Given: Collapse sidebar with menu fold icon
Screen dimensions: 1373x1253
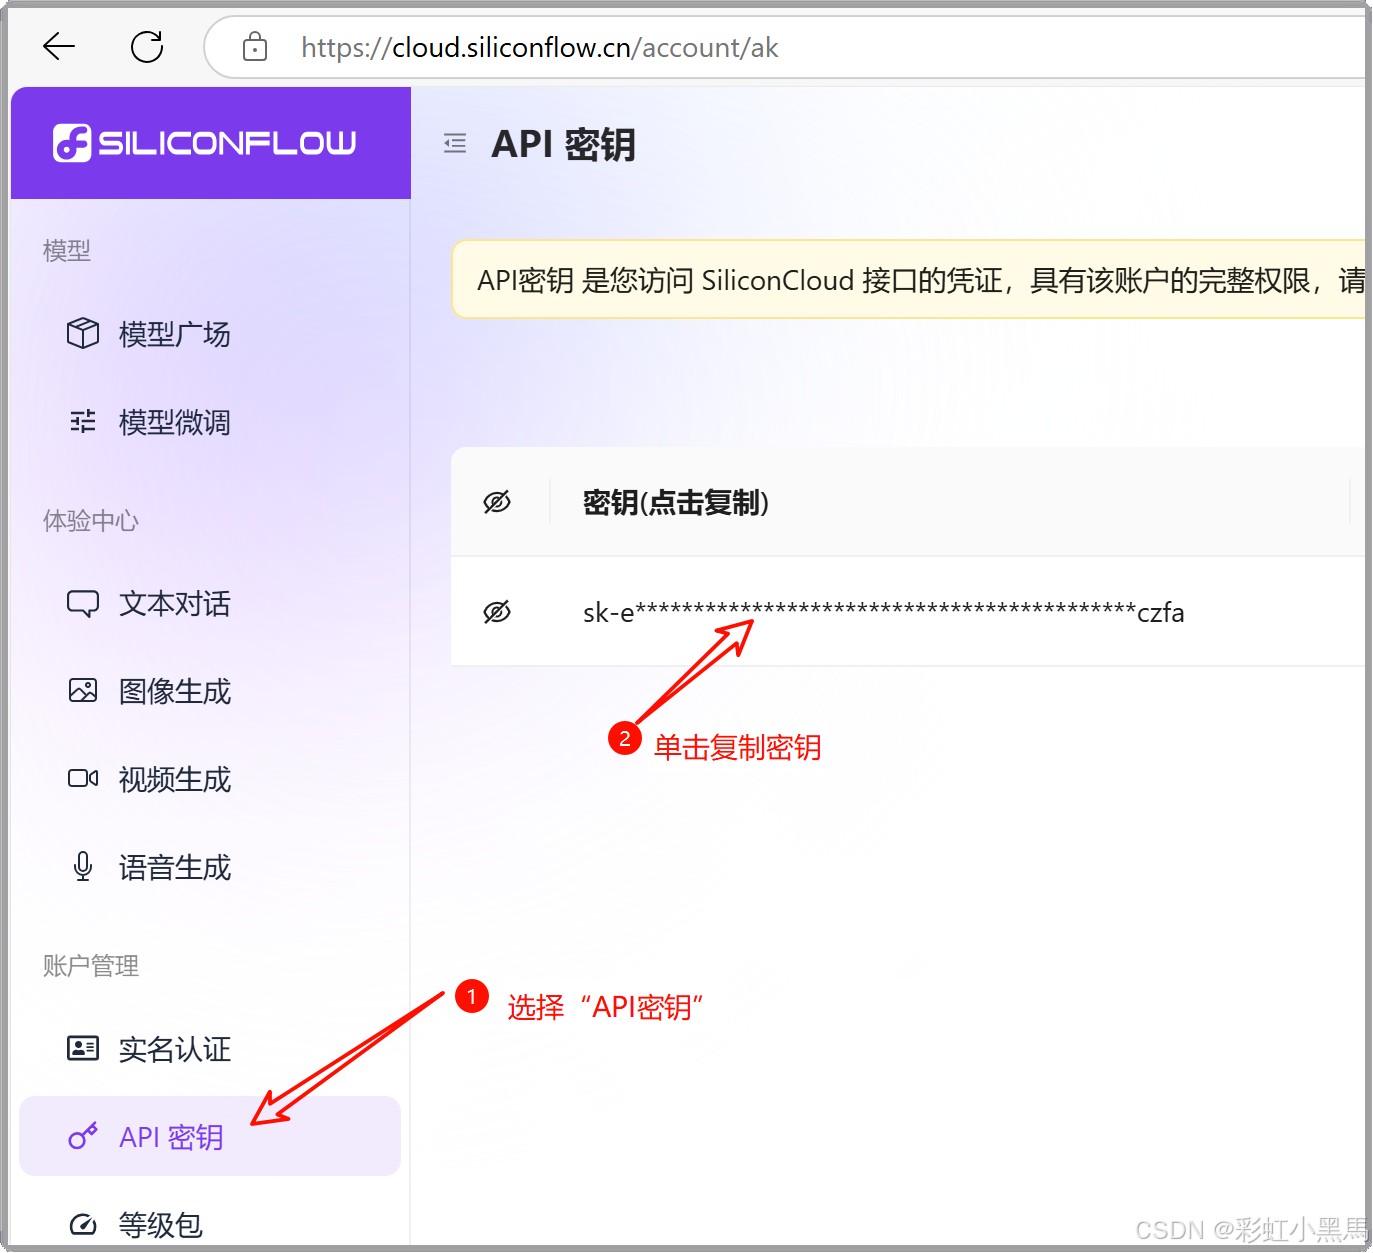Looking at the screenshot, I should click(x=455, y=143).
